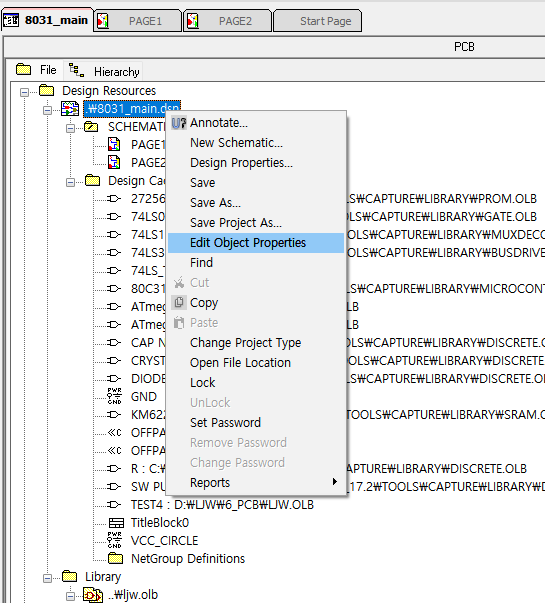
Task: Choose Change Project Type menu entry
Action: point(256,343)
